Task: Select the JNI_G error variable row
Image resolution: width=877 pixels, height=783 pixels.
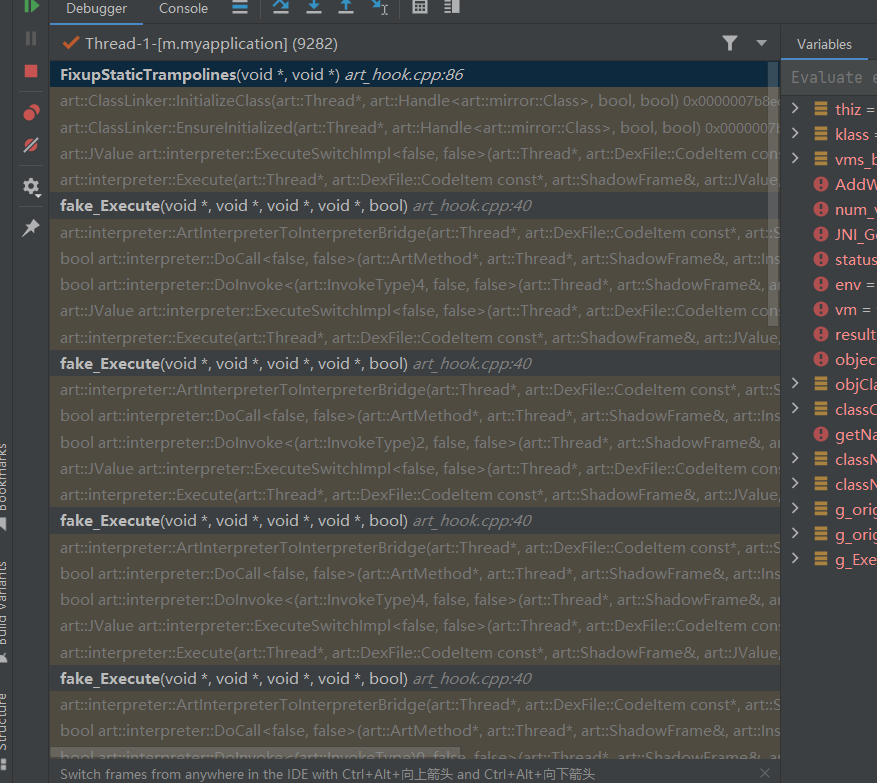Action: coord(830,234)
